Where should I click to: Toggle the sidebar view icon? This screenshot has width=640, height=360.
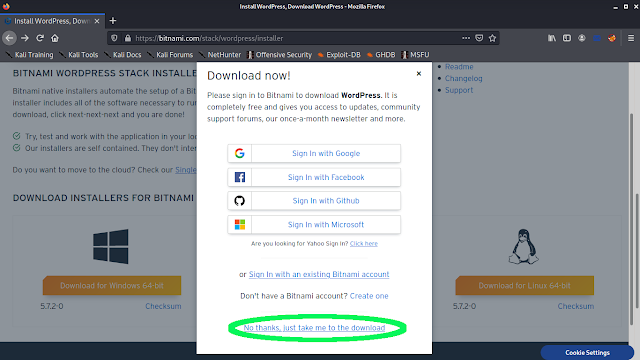click(x=567, y=38)
